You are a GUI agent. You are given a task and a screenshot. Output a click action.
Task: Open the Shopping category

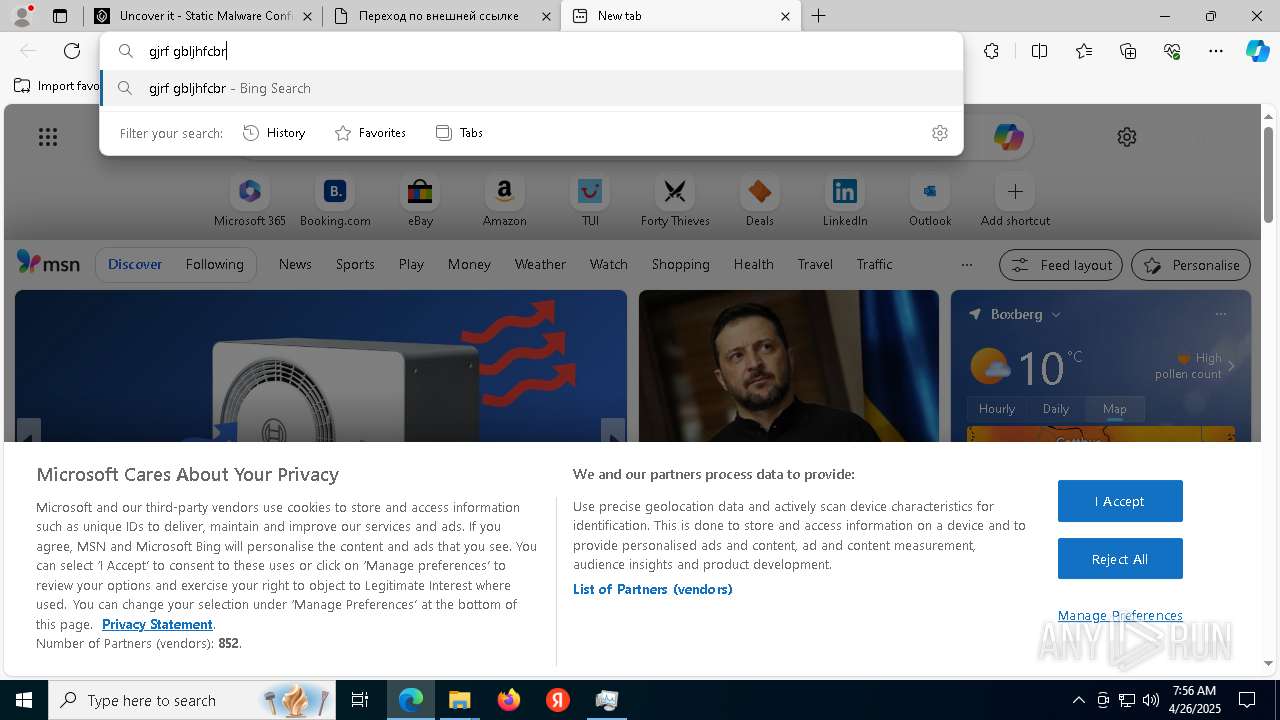pos(680,265)
